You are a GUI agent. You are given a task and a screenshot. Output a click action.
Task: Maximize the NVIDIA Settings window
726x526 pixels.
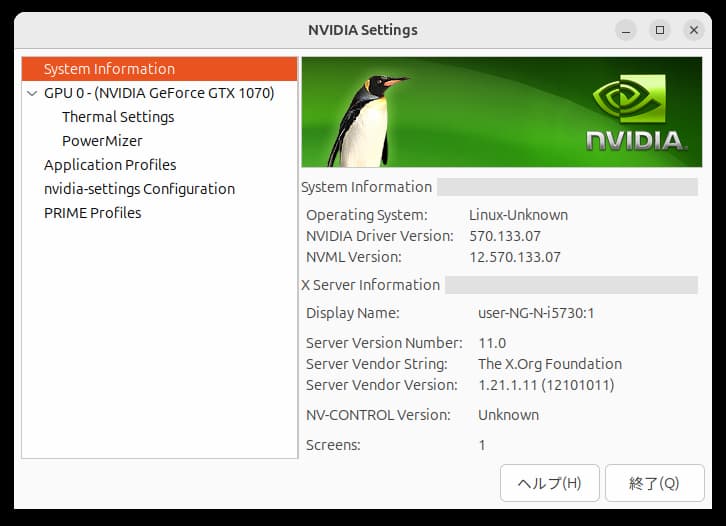pos(660,30)
